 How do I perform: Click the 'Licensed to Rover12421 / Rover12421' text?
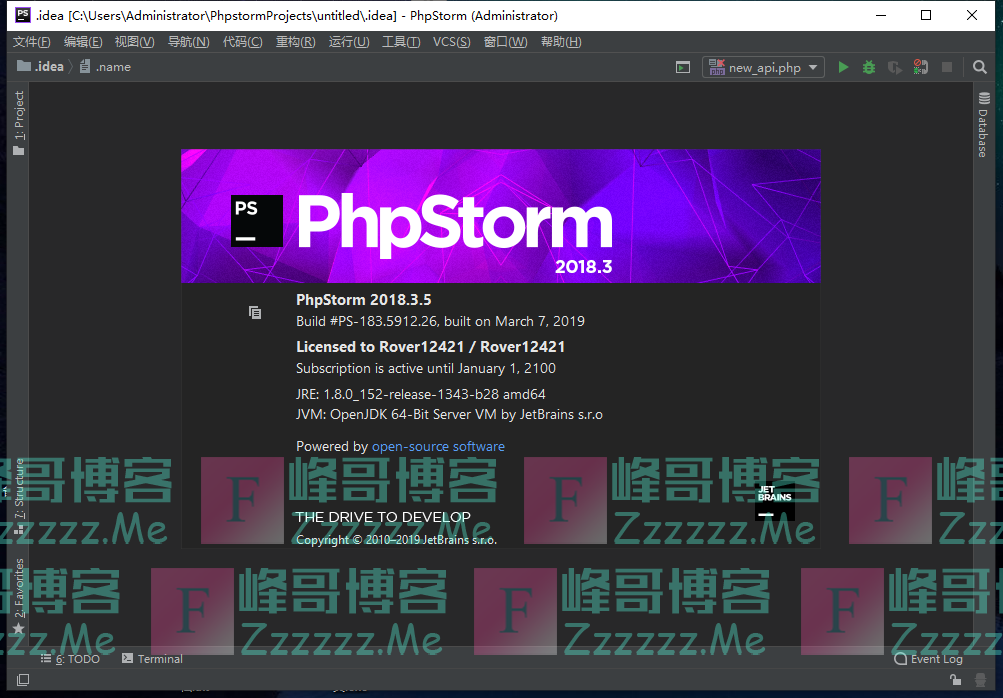[430, 347]
